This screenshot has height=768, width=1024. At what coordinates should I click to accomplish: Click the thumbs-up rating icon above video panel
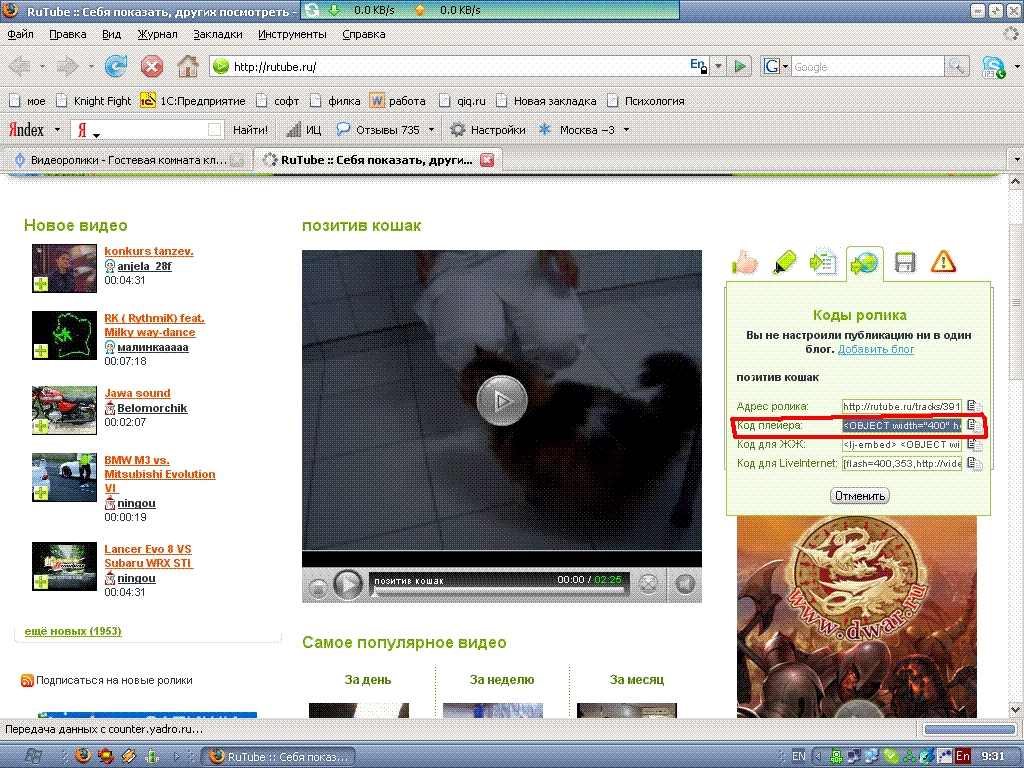click(745, 263)
